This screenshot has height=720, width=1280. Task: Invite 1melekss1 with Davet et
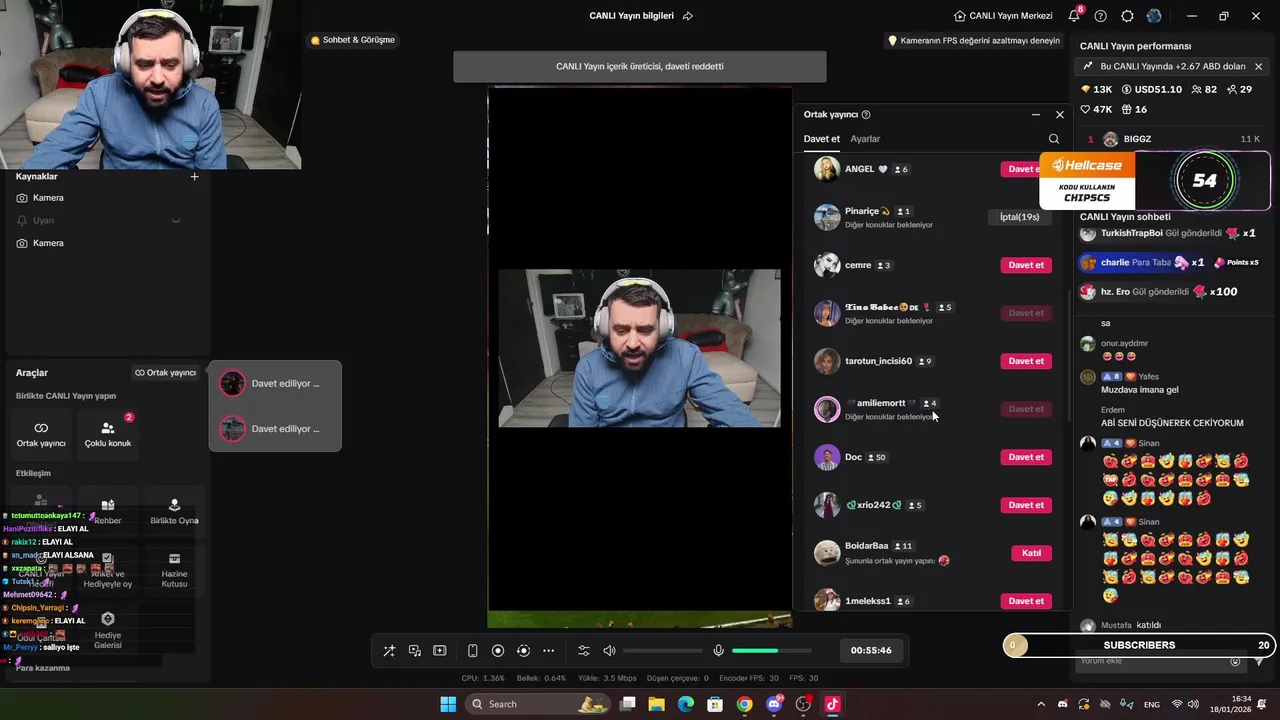pos(1026,601)
